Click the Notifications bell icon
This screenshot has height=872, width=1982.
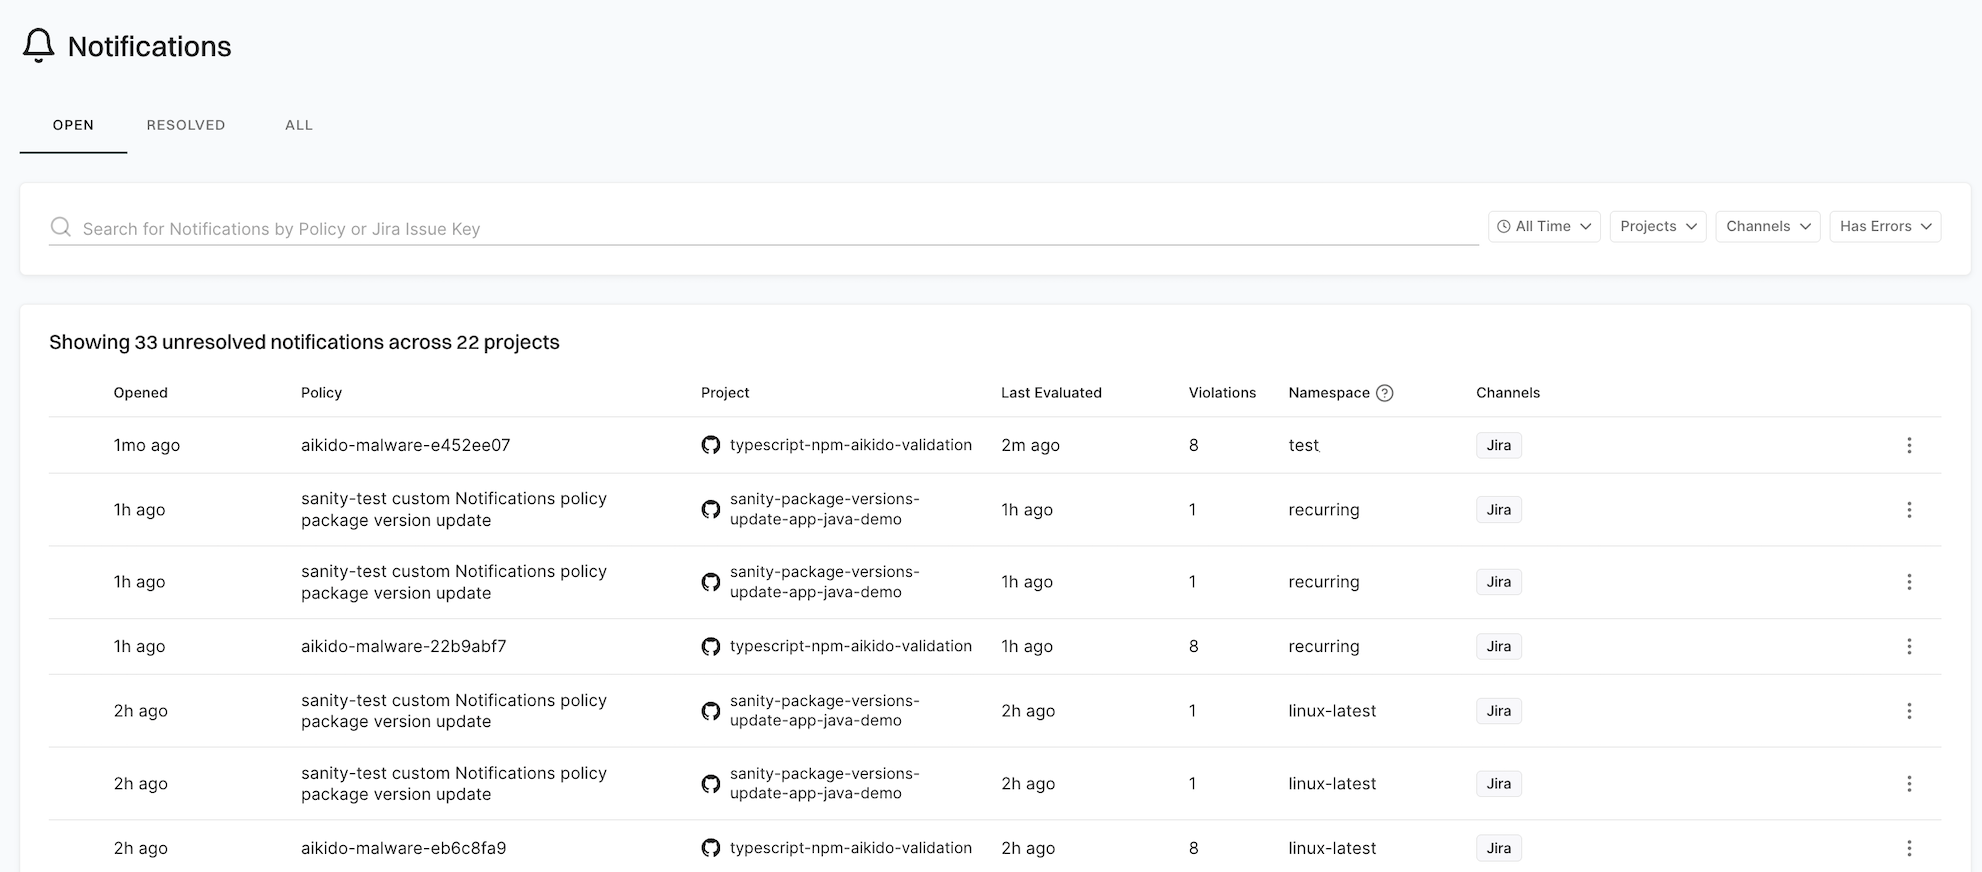coord(38,46)
